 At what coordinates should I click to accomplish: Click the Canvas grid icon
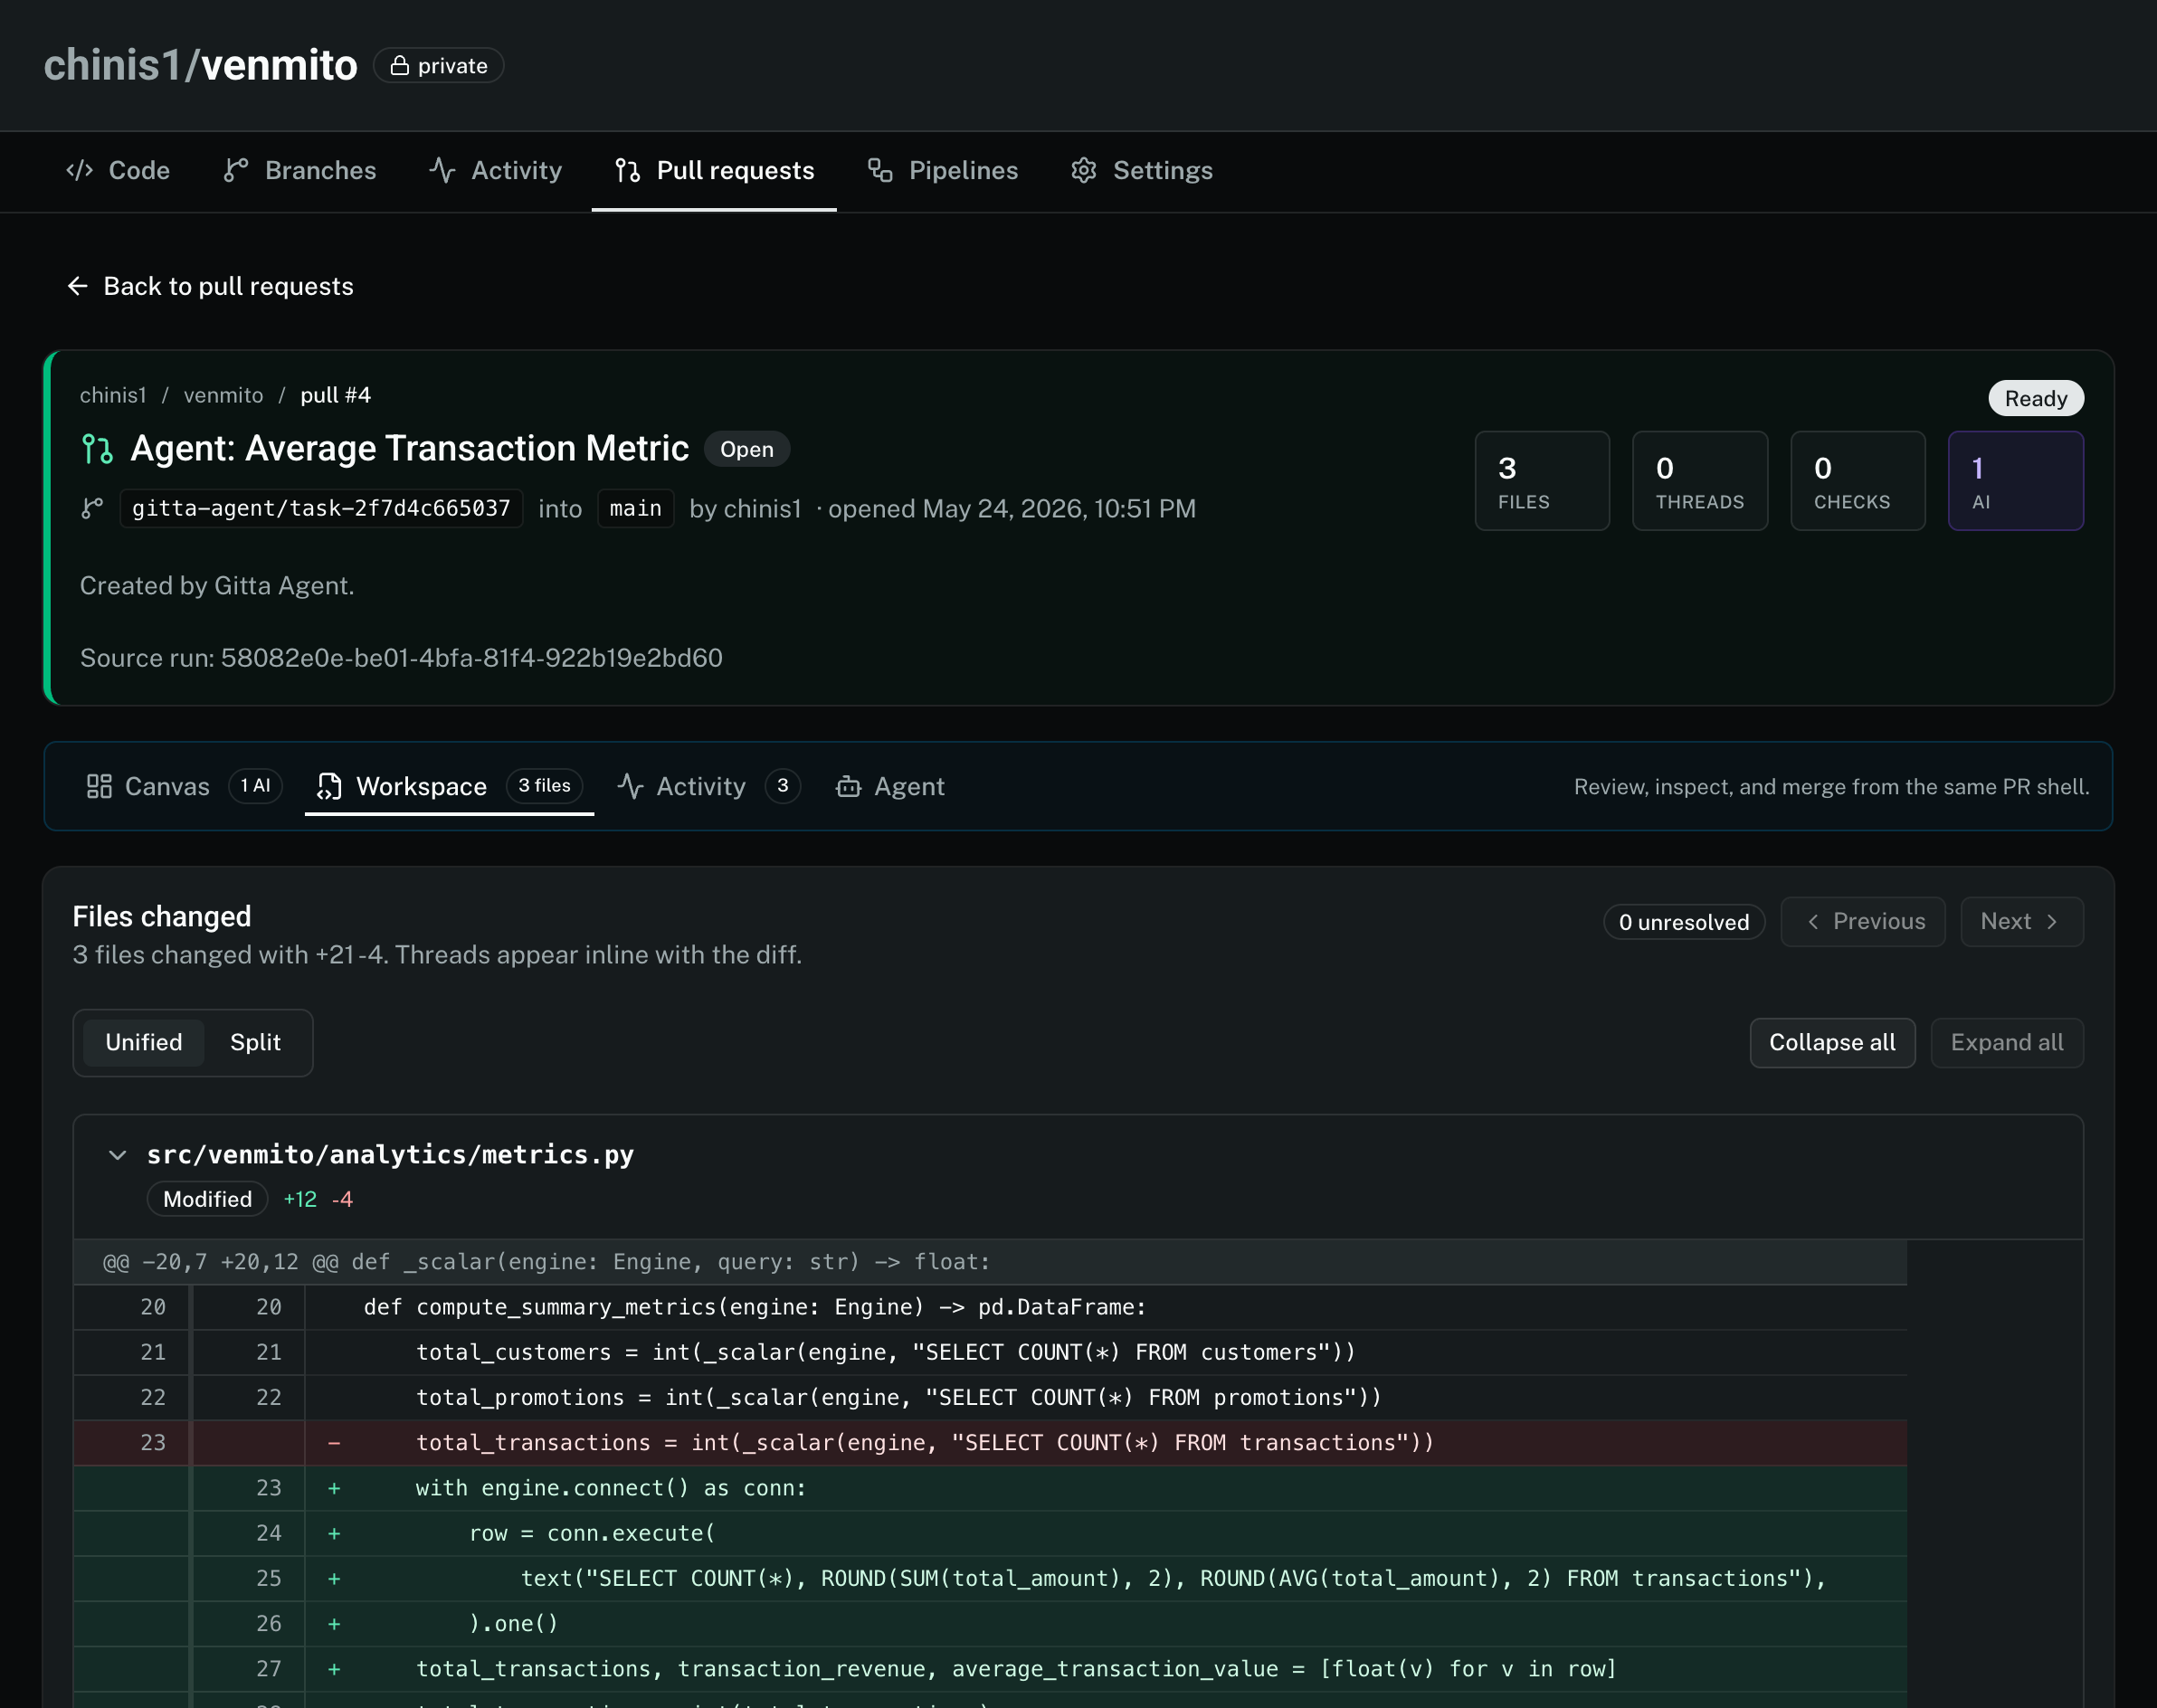tap(99, 786)
